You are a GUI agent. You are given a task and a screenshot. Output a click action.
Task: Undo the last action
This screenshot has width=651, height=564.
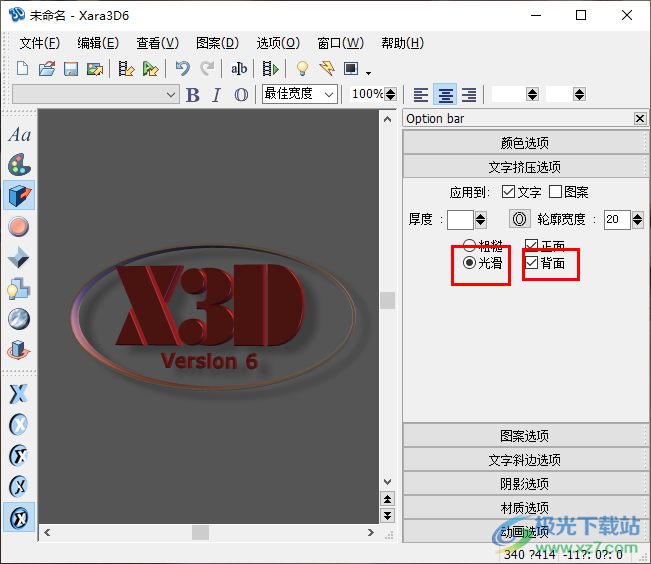coord(182,69)
